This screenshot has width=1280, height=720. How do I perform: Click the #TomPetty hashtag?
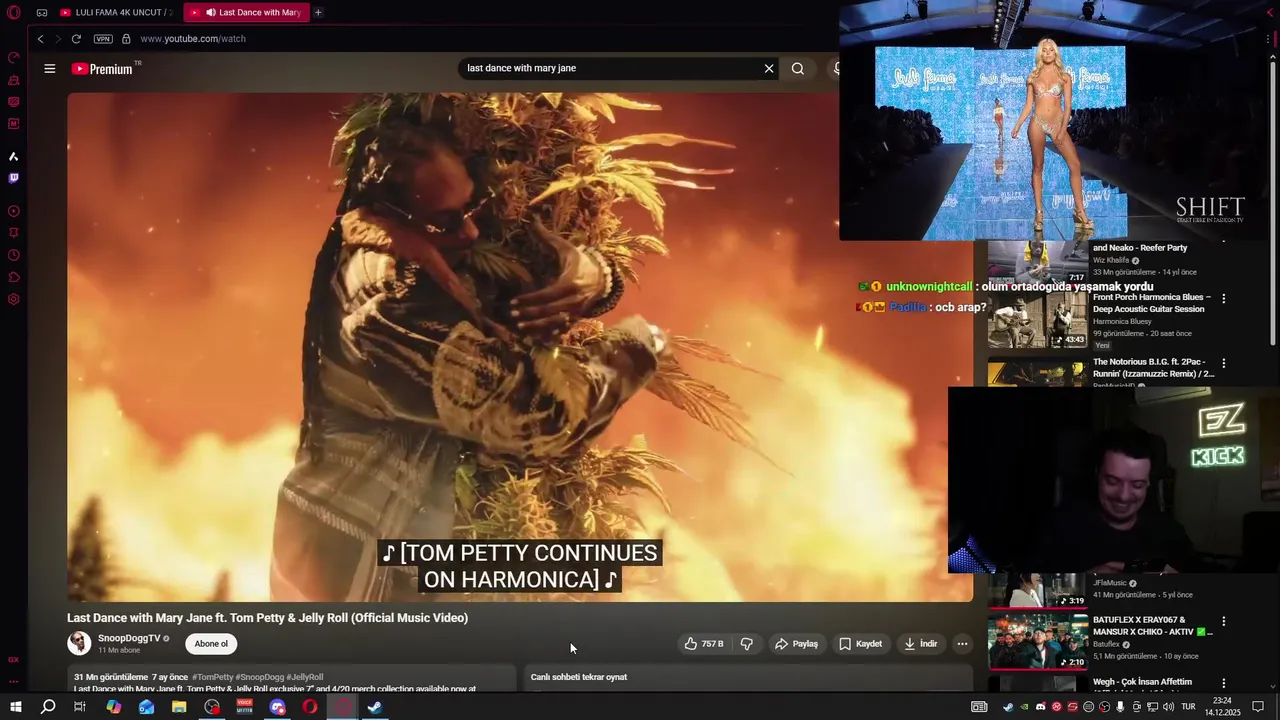pos(212,677)
